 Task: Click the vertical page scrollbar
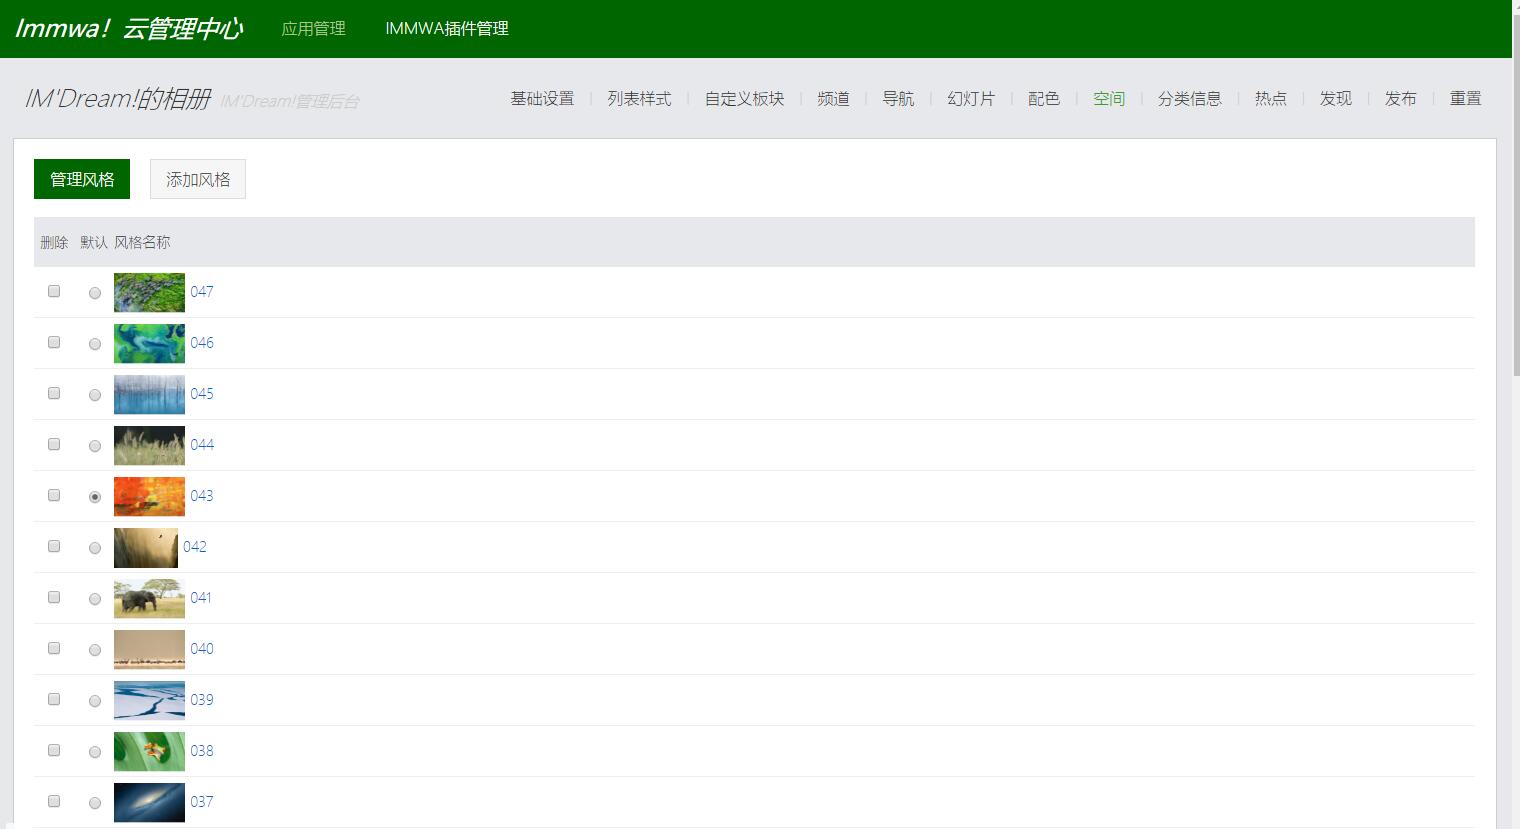click(x=1515, y=200)
